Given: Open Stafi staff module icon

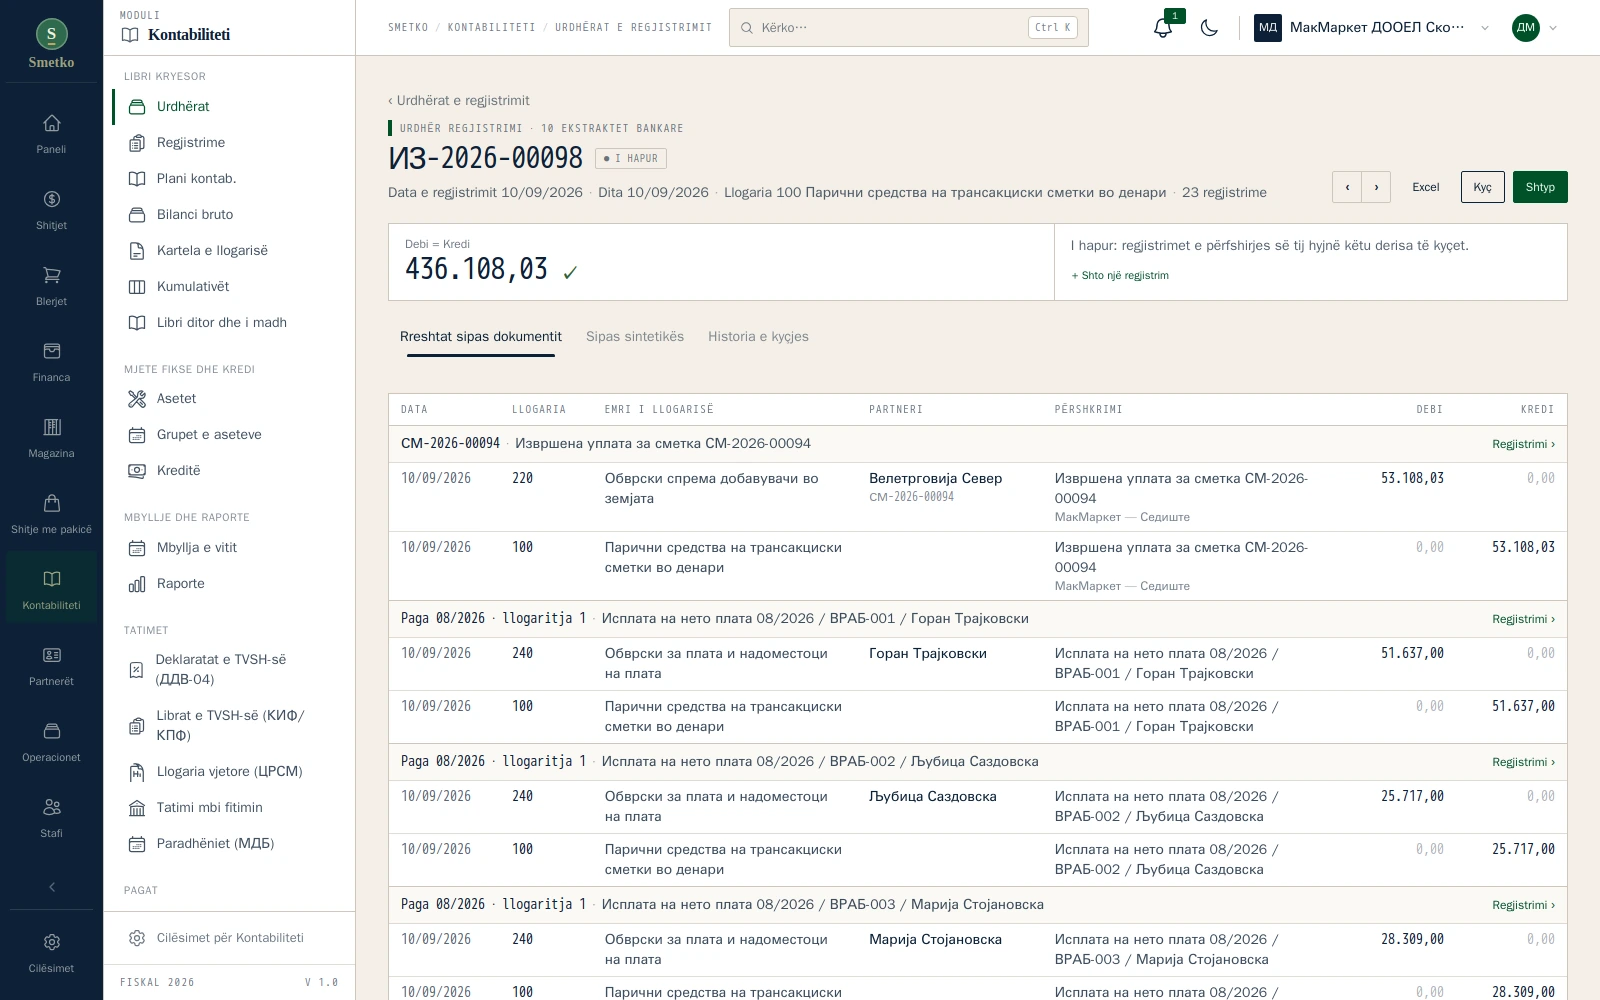Looking at the screenshot, I should [x=51, y=818].
